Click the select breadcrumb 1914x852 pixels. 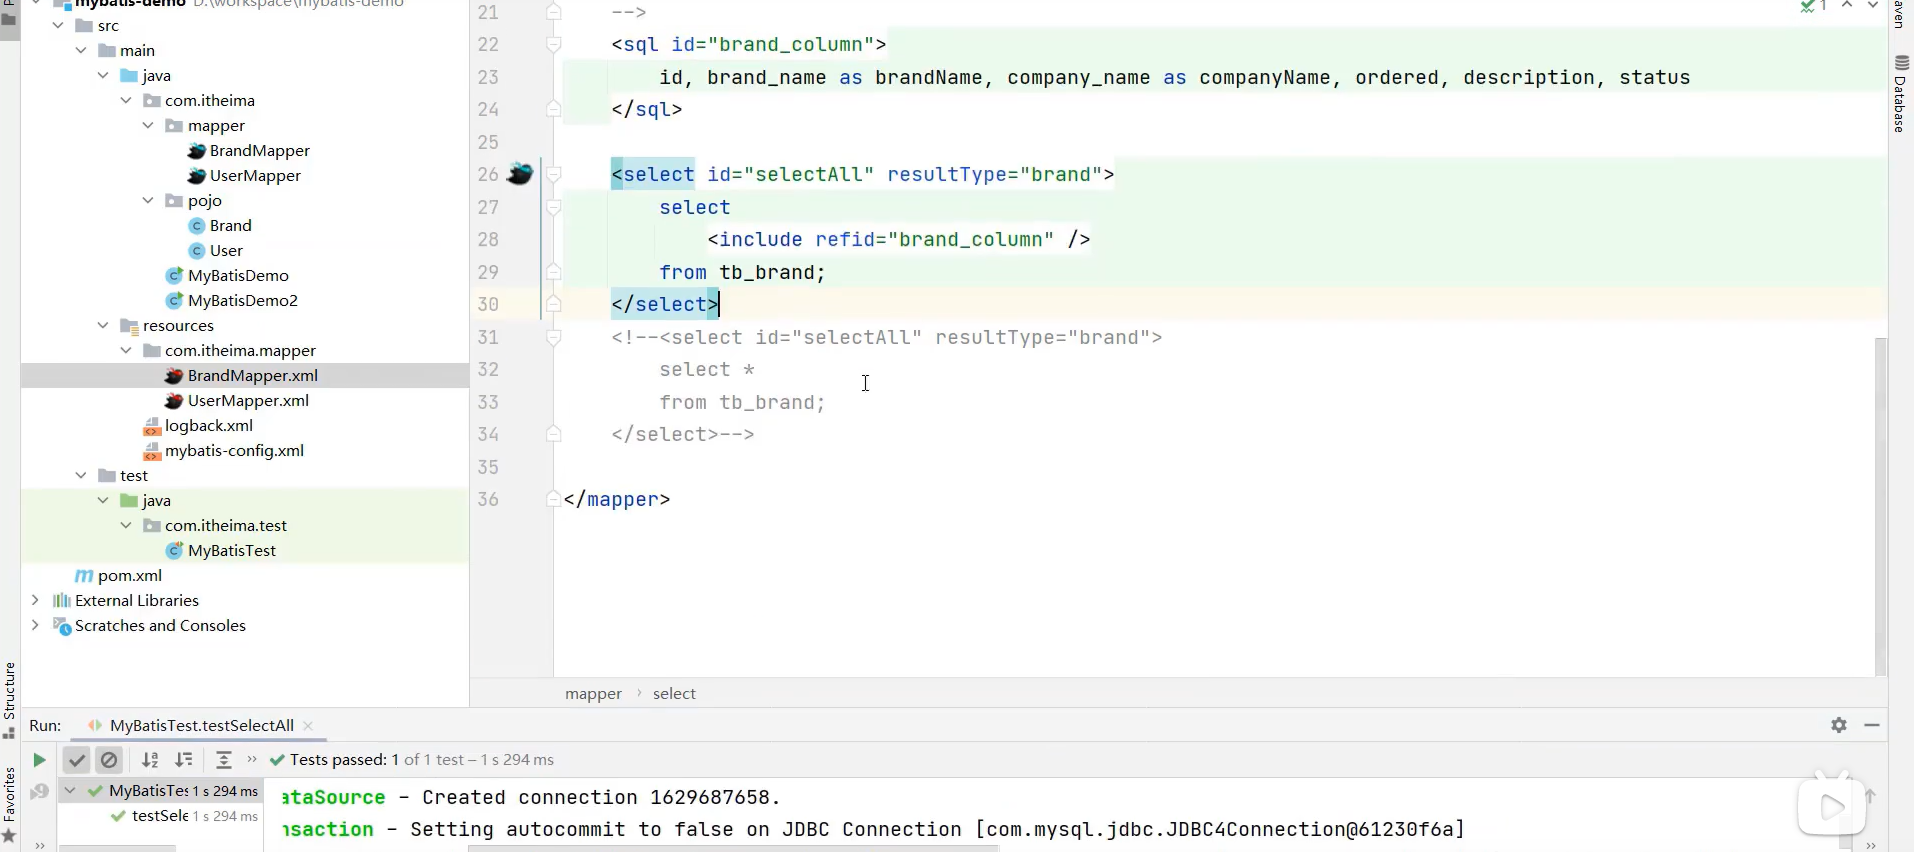click(674, 693)
